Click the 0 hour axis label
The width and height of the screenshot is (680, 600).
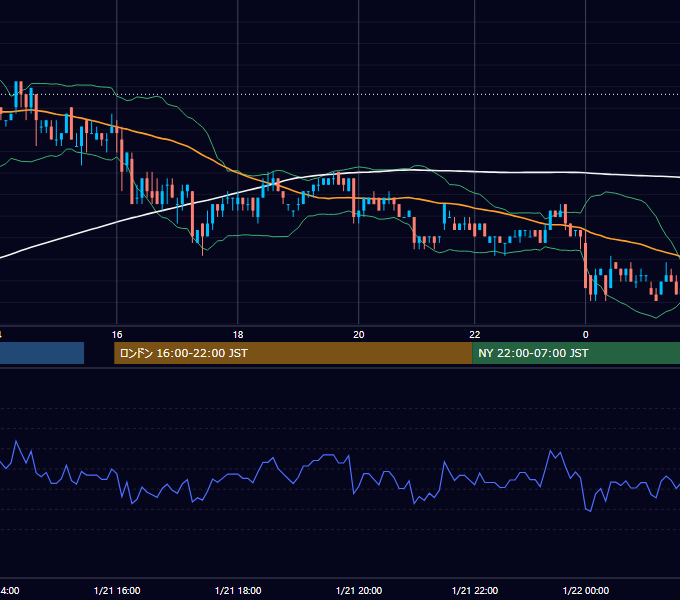point(585,335)
